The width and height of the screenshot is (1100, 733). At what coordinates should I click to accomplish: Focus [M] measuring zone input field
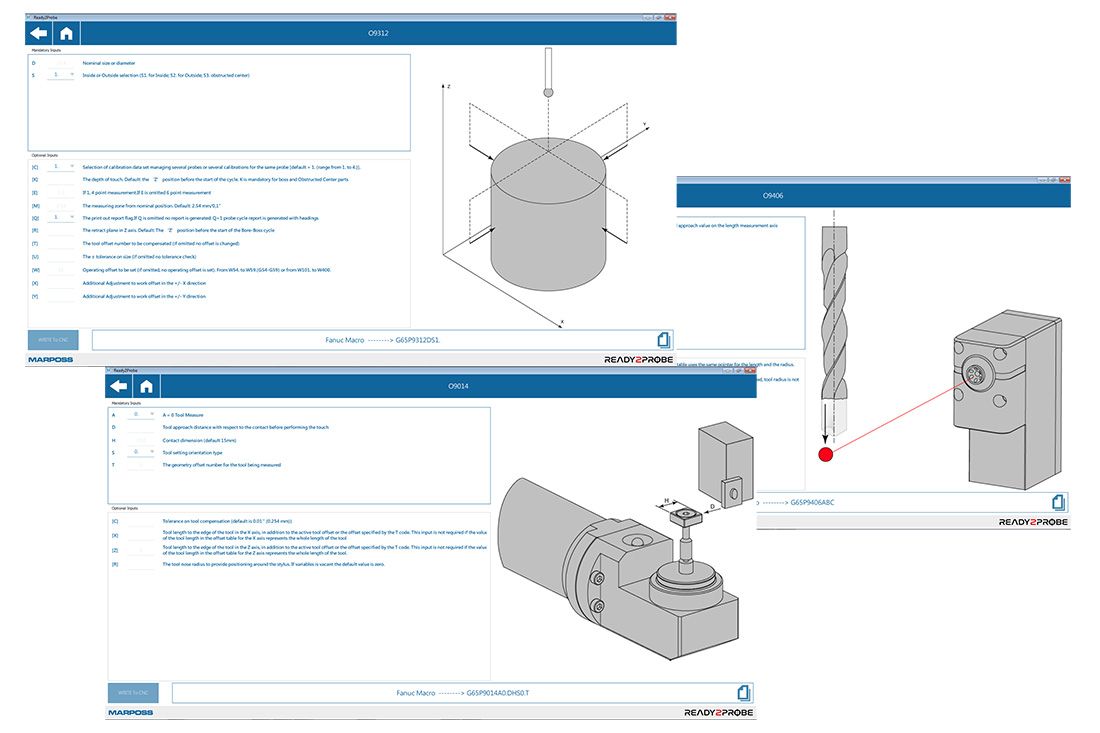tap(61, 206)
